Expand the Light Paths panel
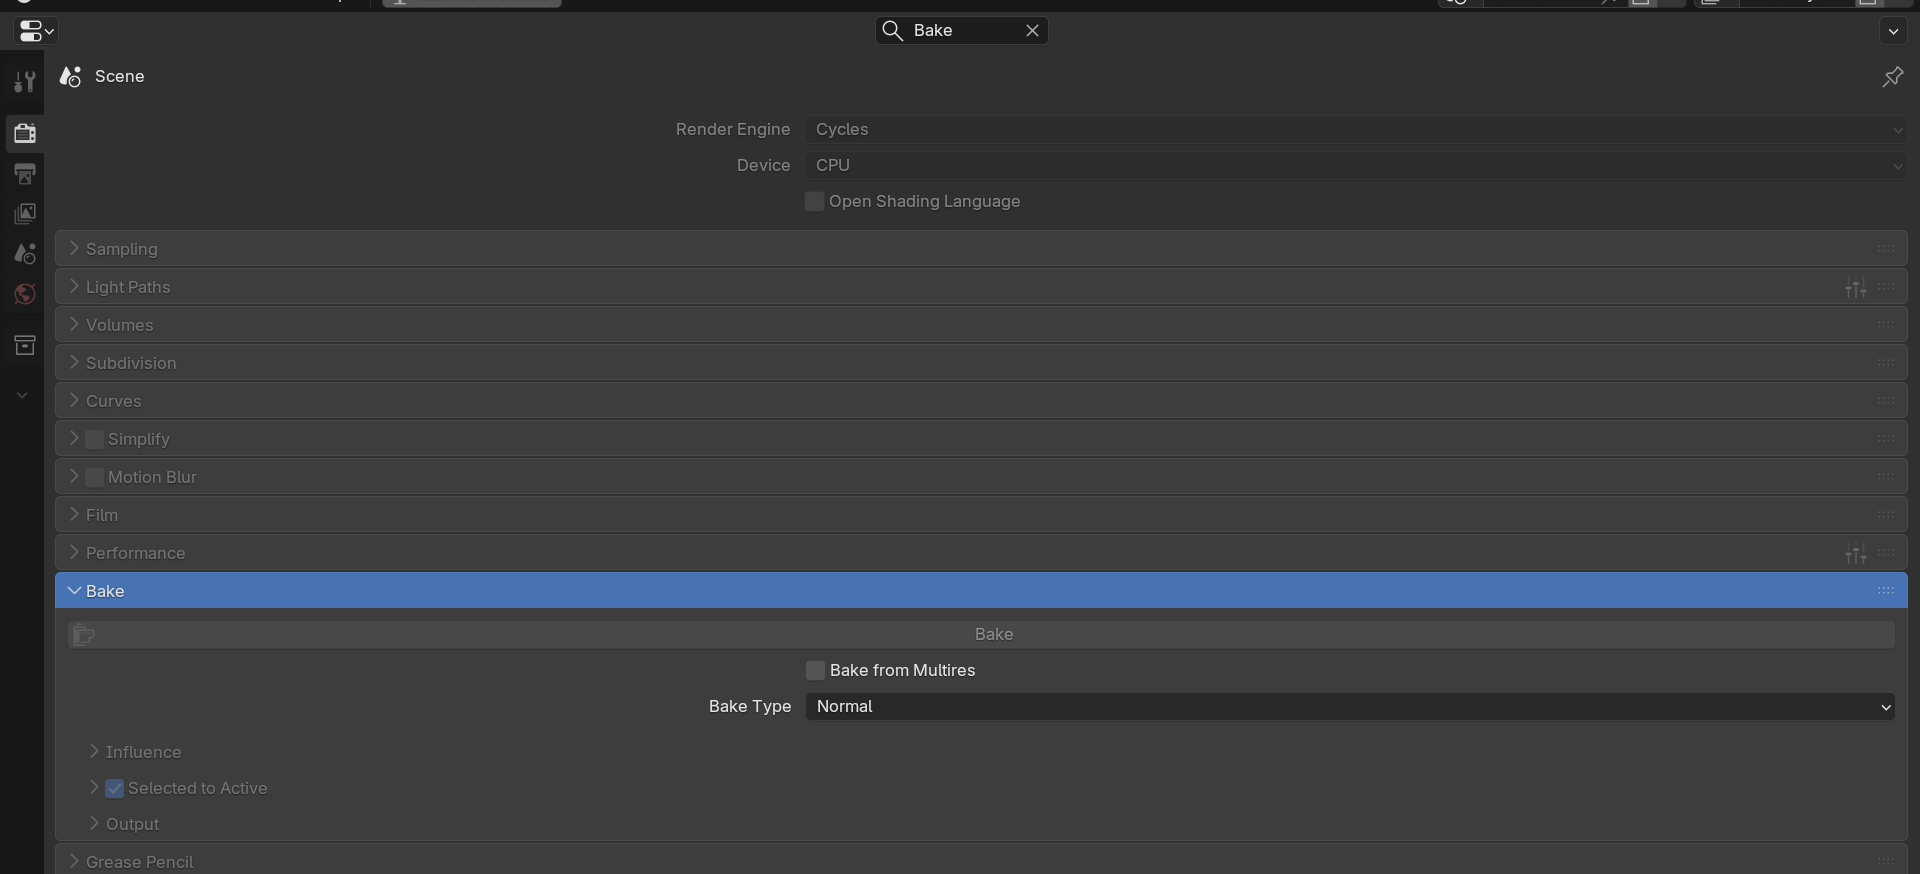The width and height of the screenshot is (1920, 874). point(980,287)
